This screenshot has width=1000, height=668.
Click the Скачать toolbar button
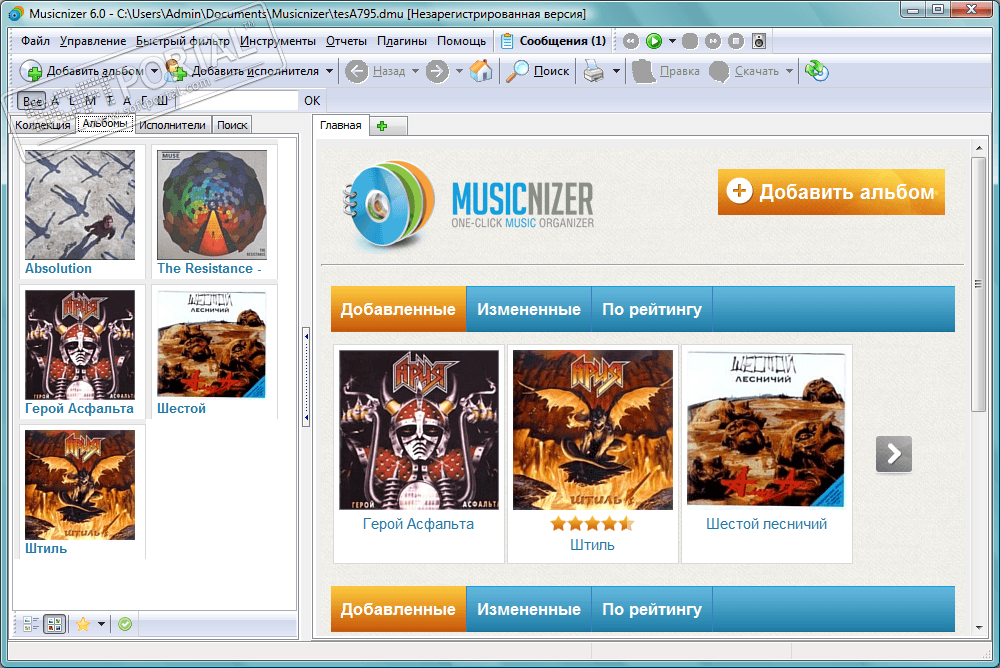745,71
